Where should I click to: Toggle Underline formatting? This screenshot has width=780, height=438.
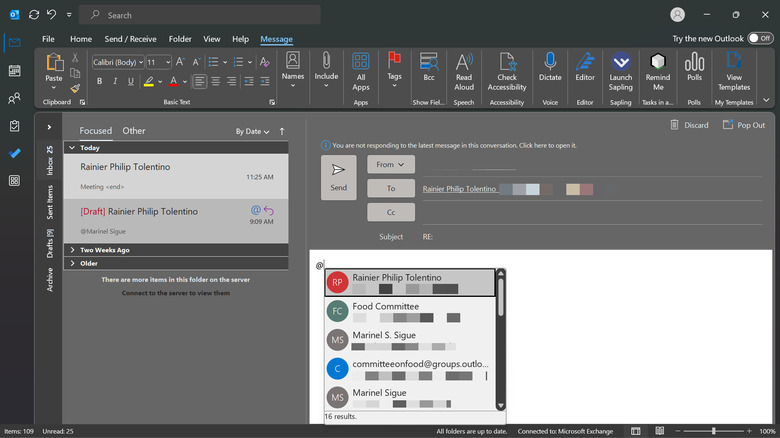pyautogui.click(x=130, y=81)
